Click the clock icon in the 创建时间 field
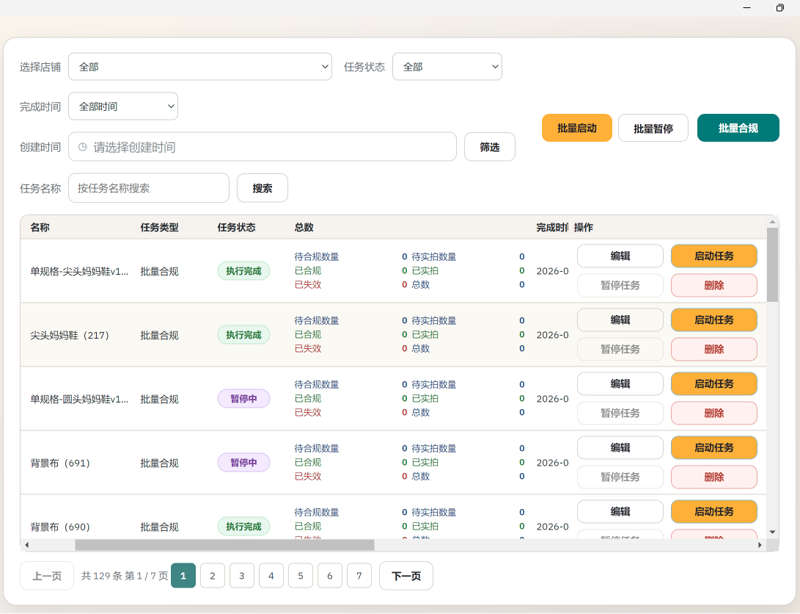Viewport: 800px width, 614px height. coord(82,147)
